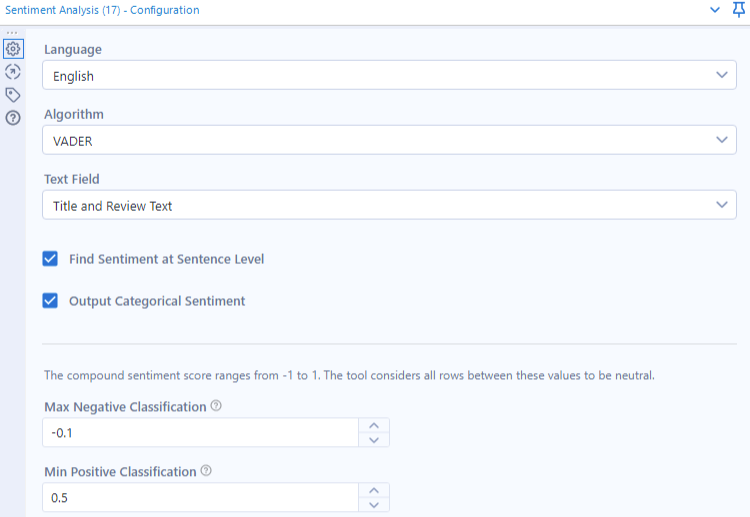Open the Annotation tag icon in sidebar
Image resolution: width=750 pixels, height=517 pixels.
pyautogui.click(x=13, y=95)
